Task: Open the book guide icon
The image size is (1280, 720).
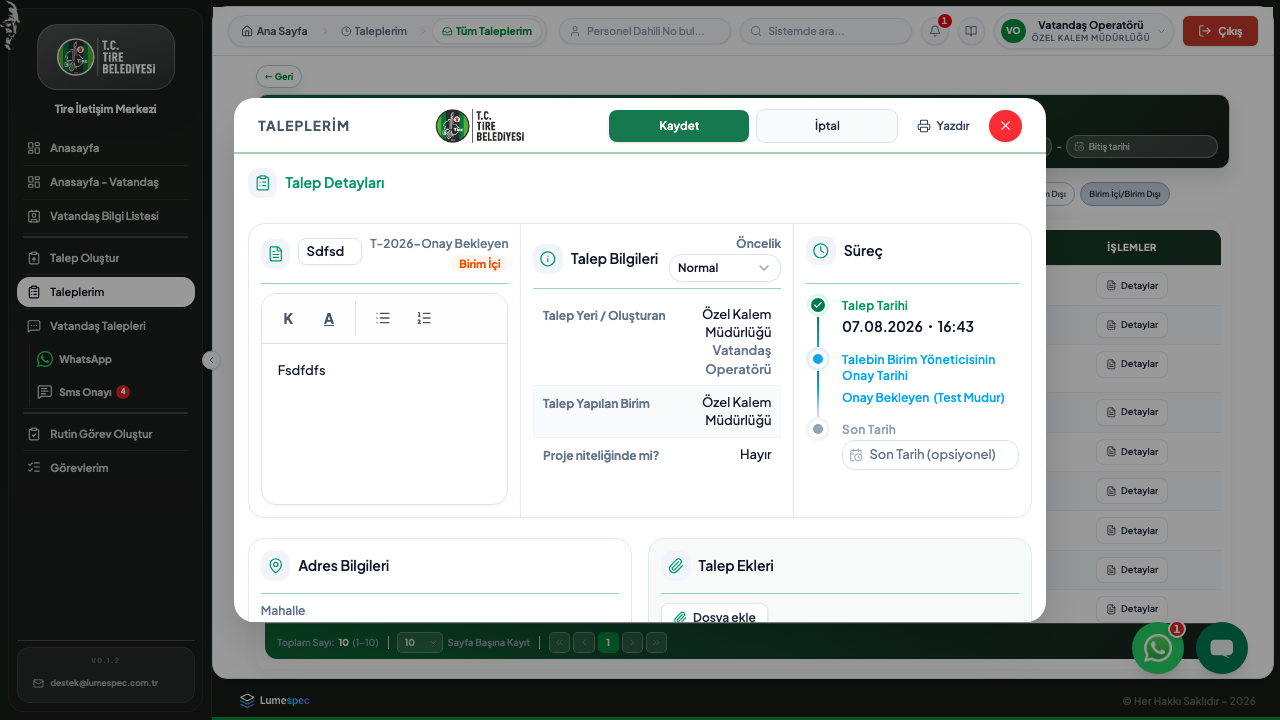Action: tap(970, 31)
